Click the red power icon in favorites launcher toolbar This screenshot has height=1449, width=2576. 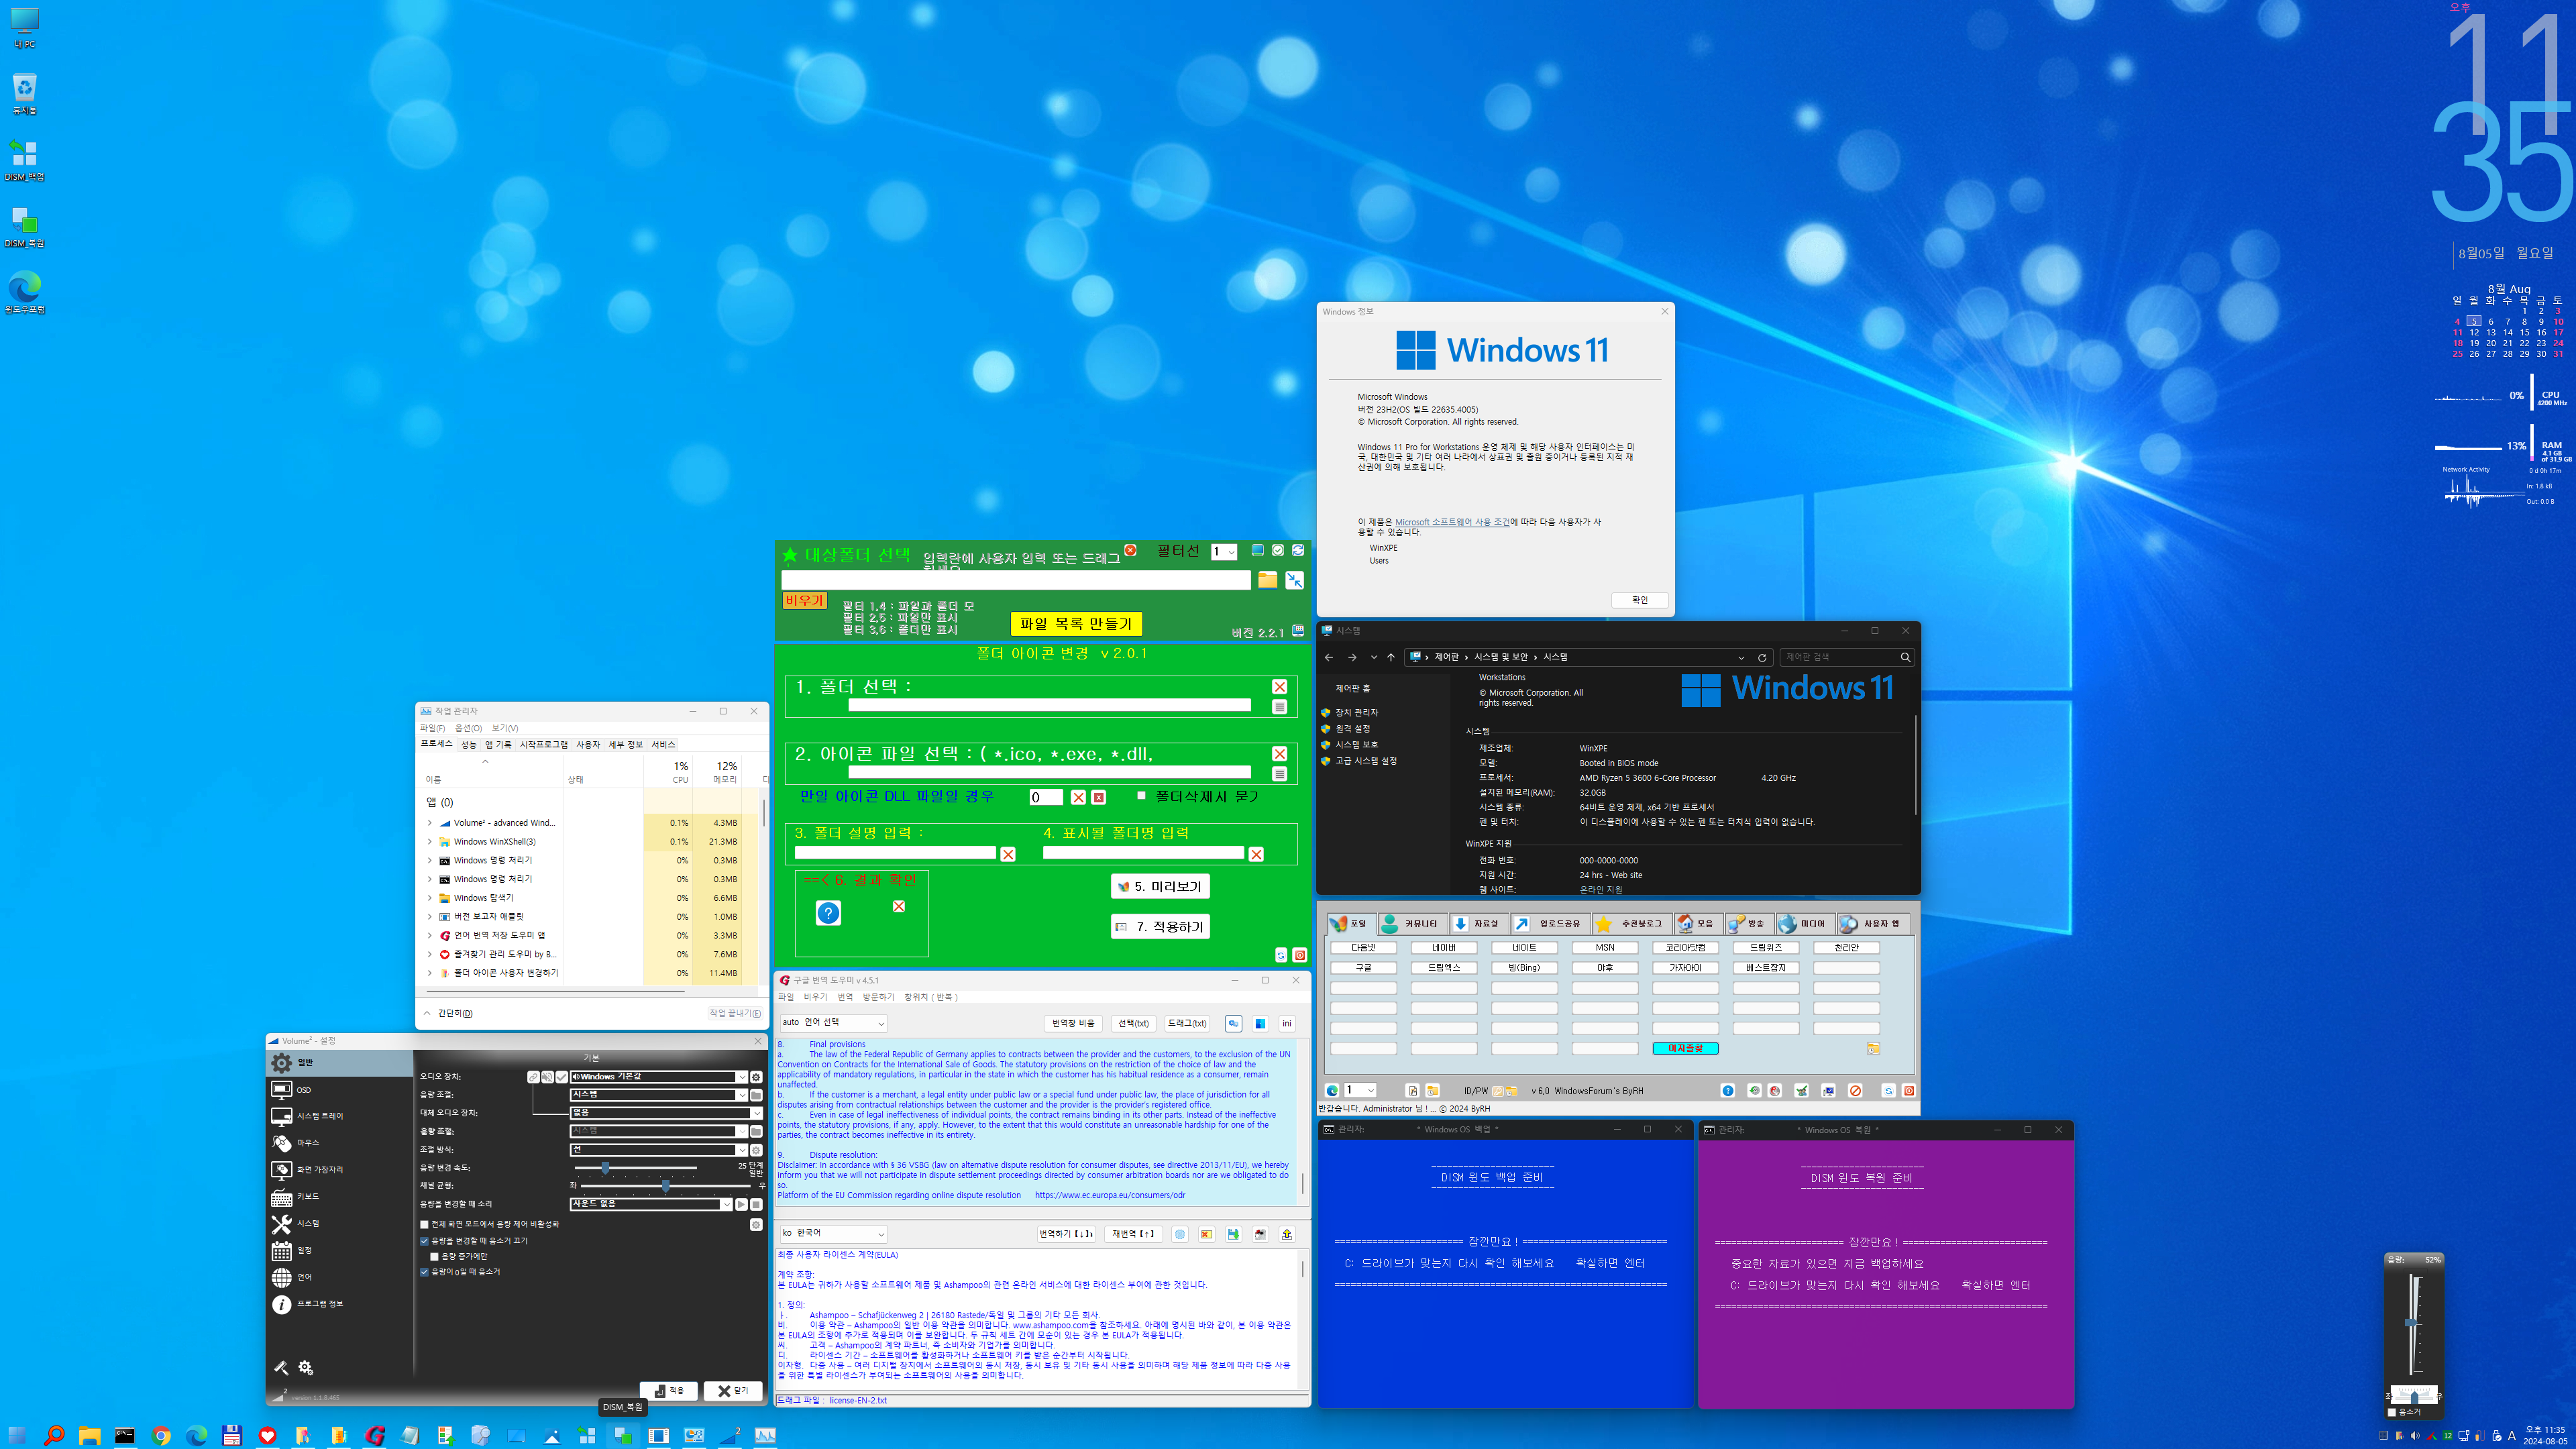1909,1091
